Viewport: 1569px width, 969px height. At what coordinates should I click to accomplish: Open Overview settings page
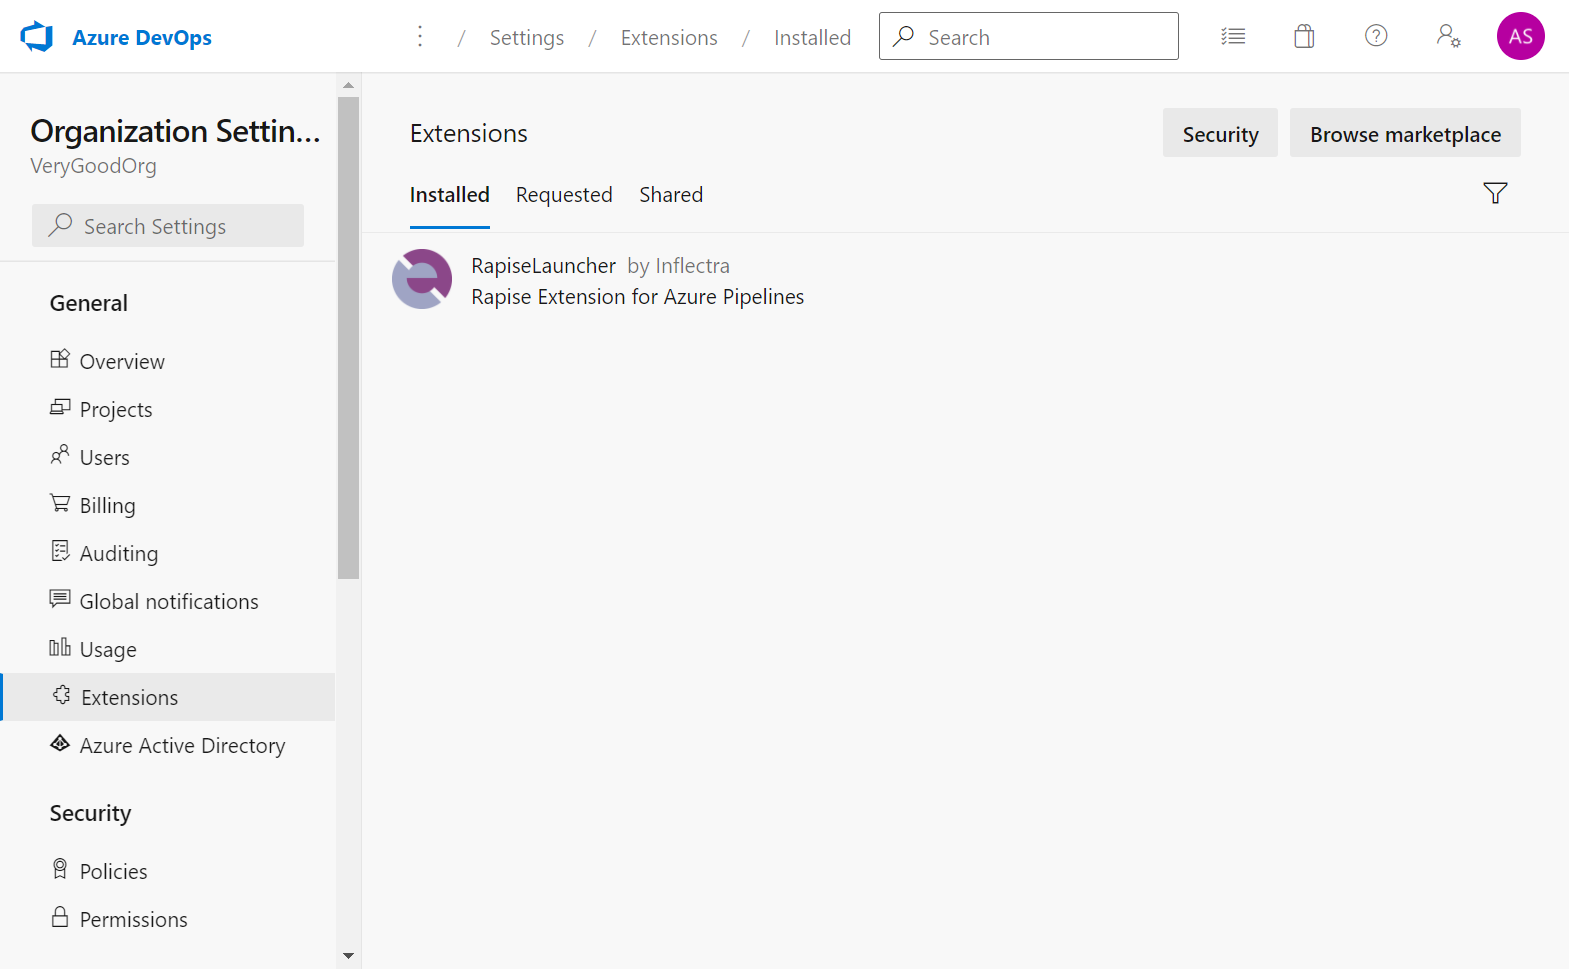click(122, 362)
